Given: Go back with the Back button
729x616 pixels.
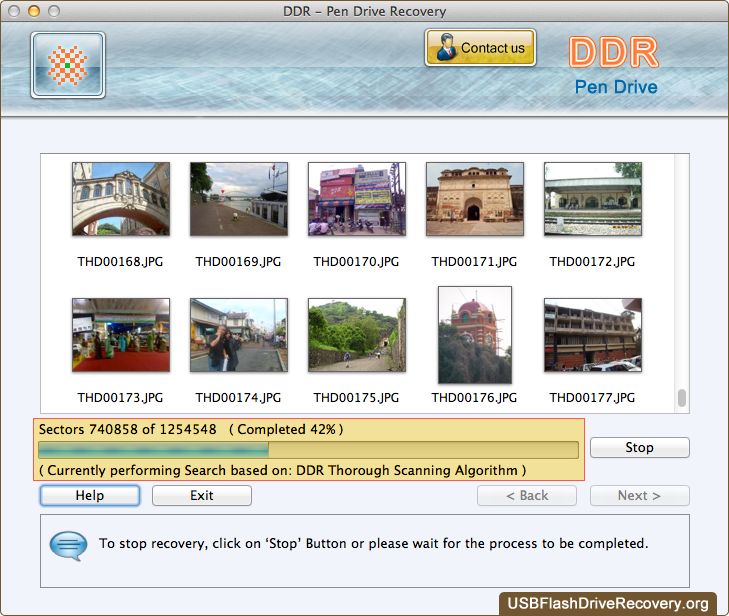Looking at the screenshot, I should pos(527,495).
